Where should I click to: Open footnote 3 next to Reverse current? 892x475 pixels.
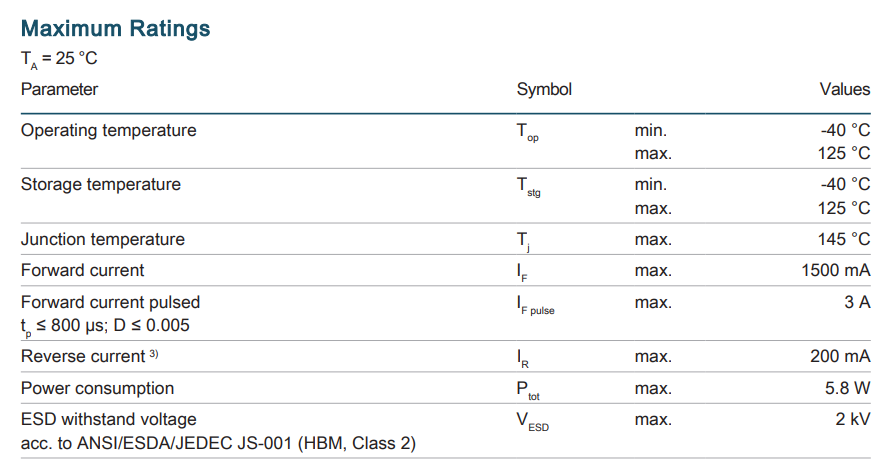coord(154,355)
